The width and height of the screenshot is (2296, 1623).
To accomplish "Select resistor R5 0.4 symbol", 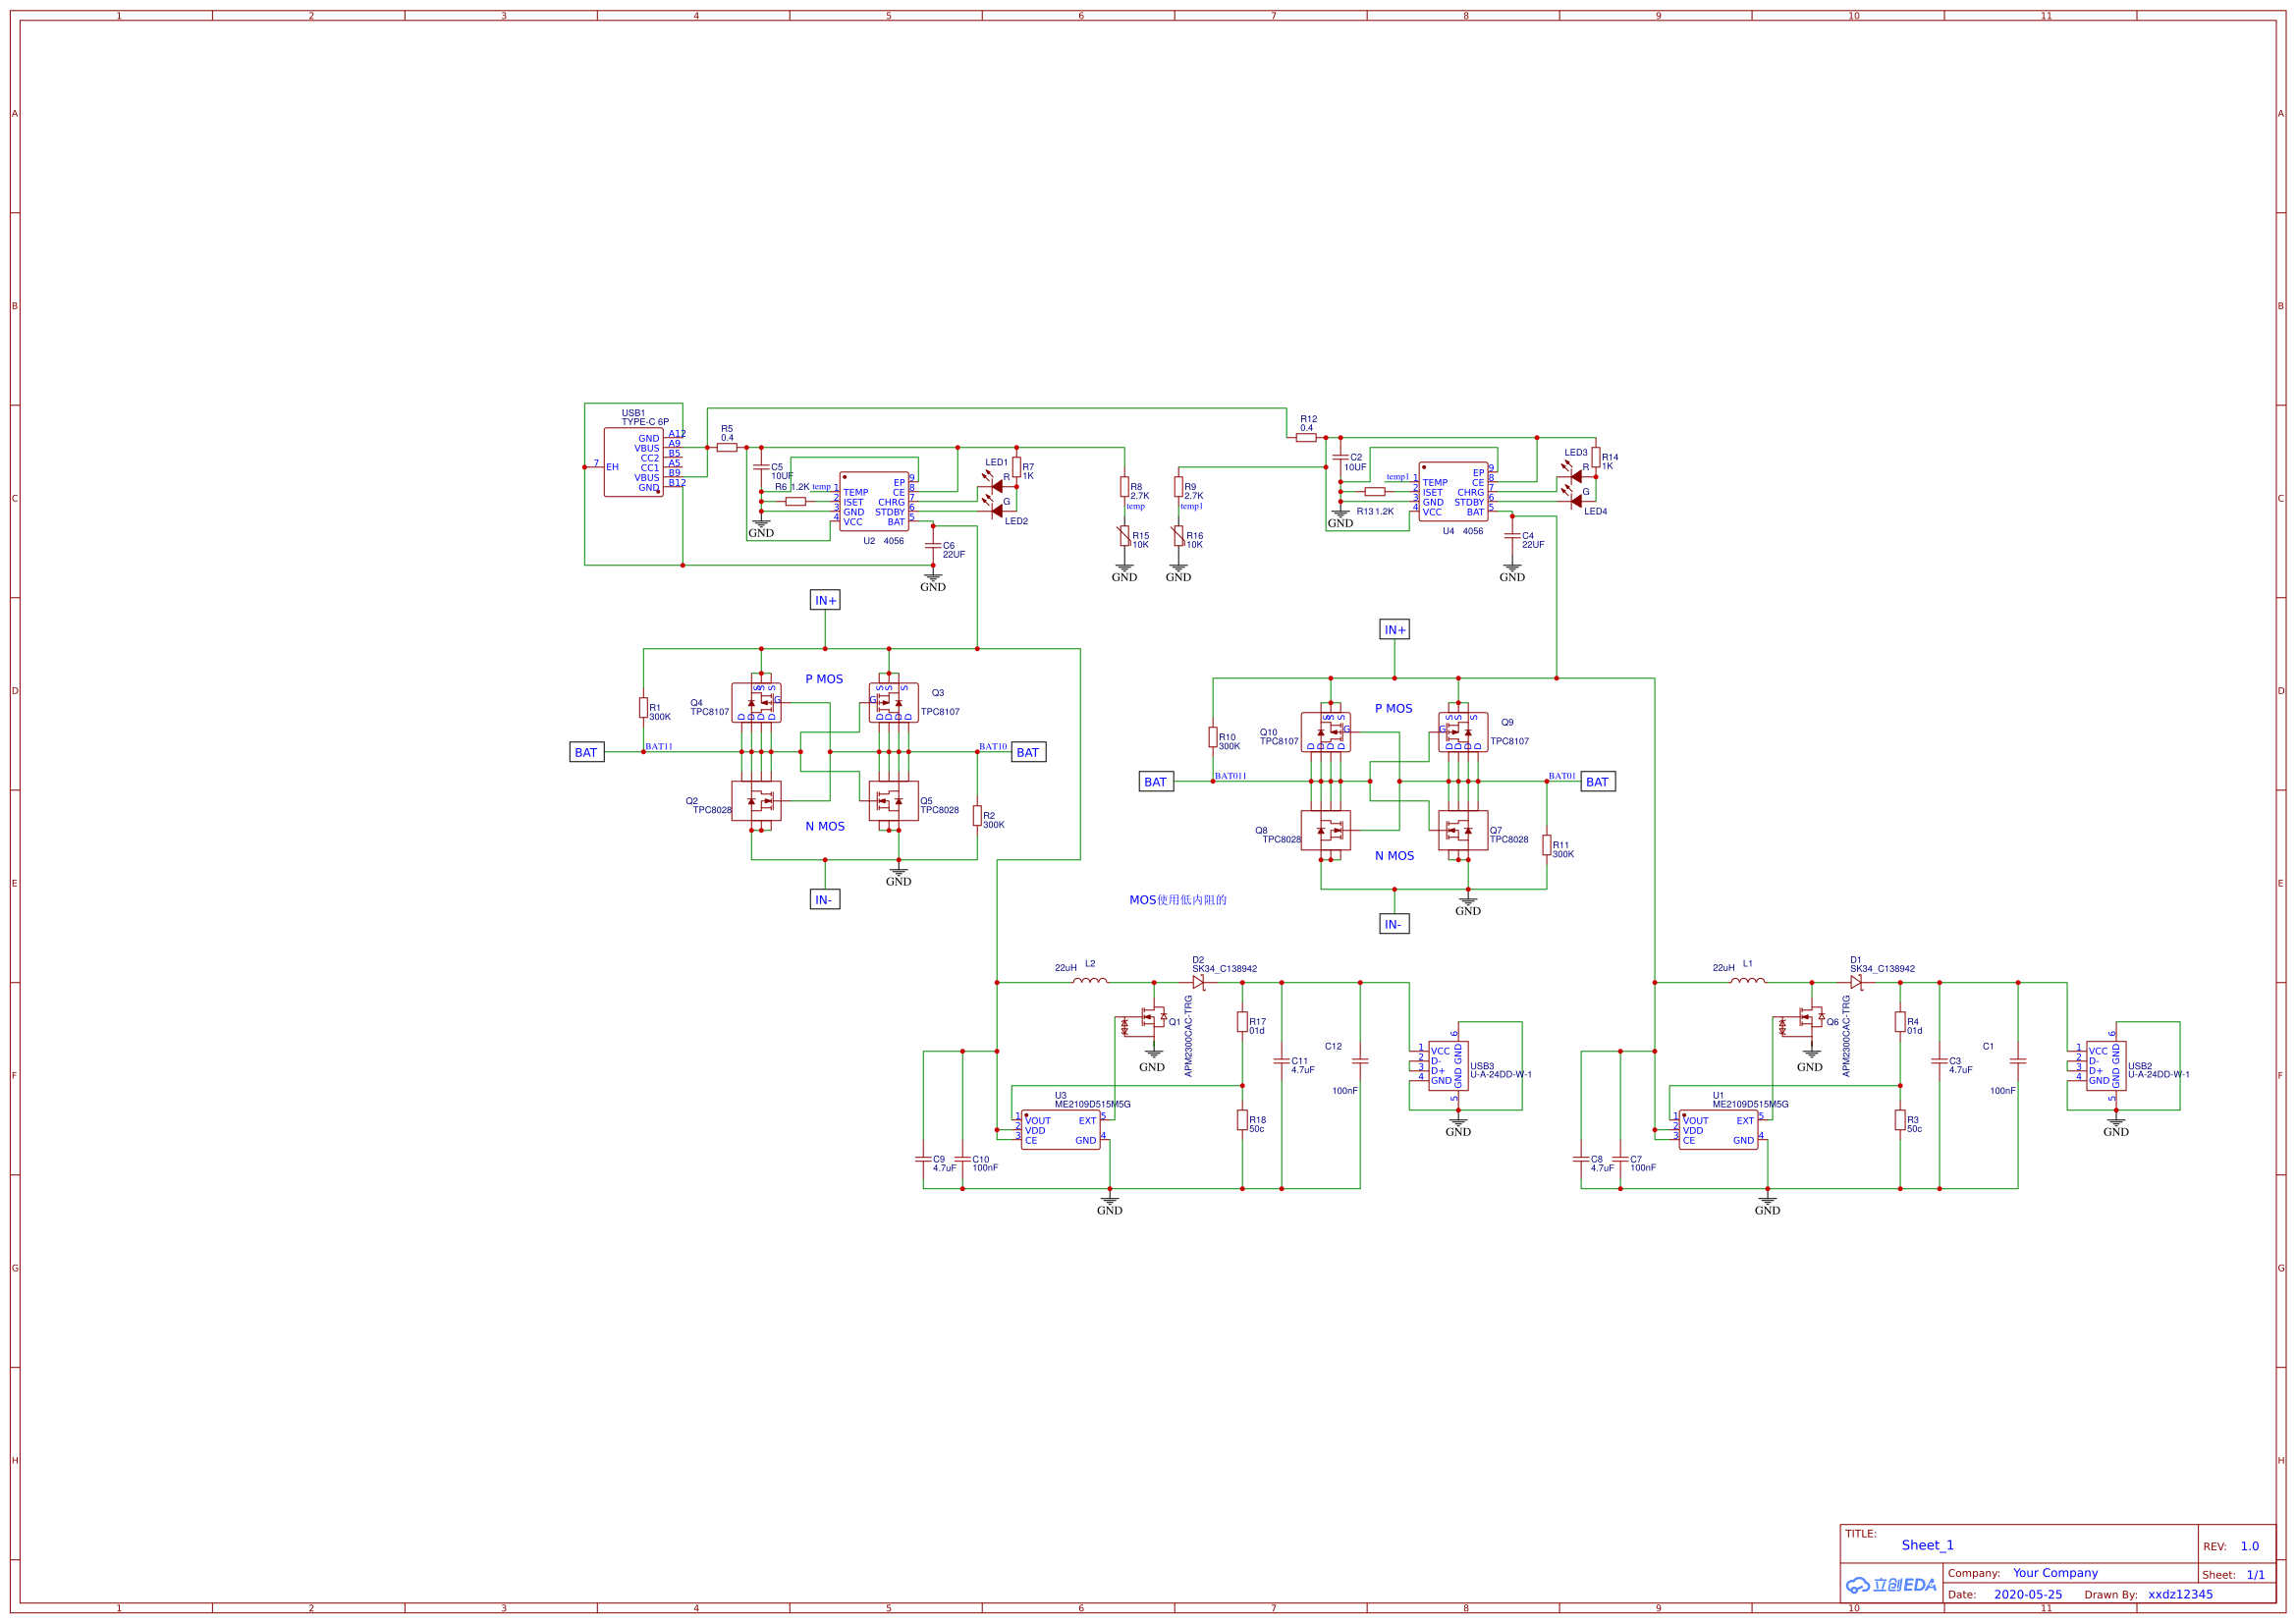I will click(x=727, y=447).
